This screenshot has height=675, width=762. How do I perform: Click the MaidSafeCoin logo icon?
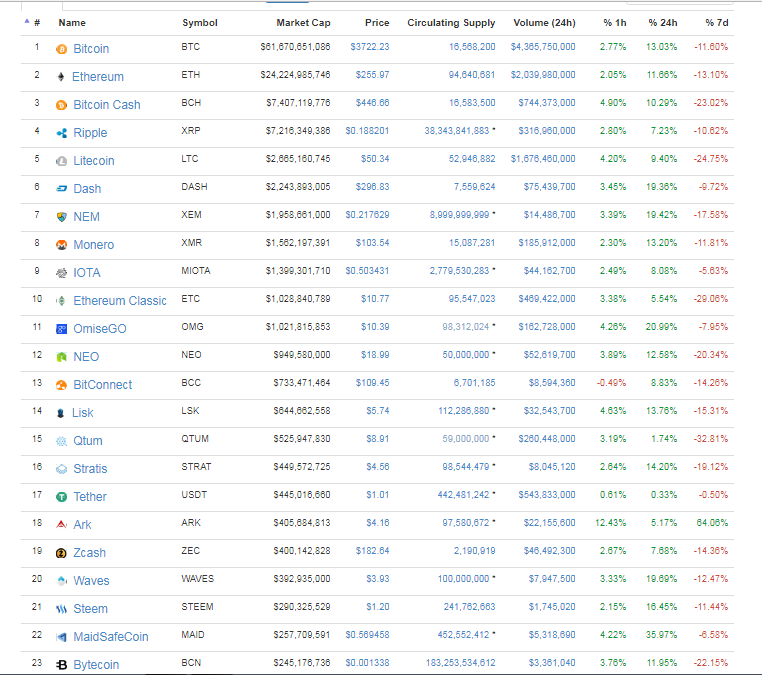tap(61, 637)
